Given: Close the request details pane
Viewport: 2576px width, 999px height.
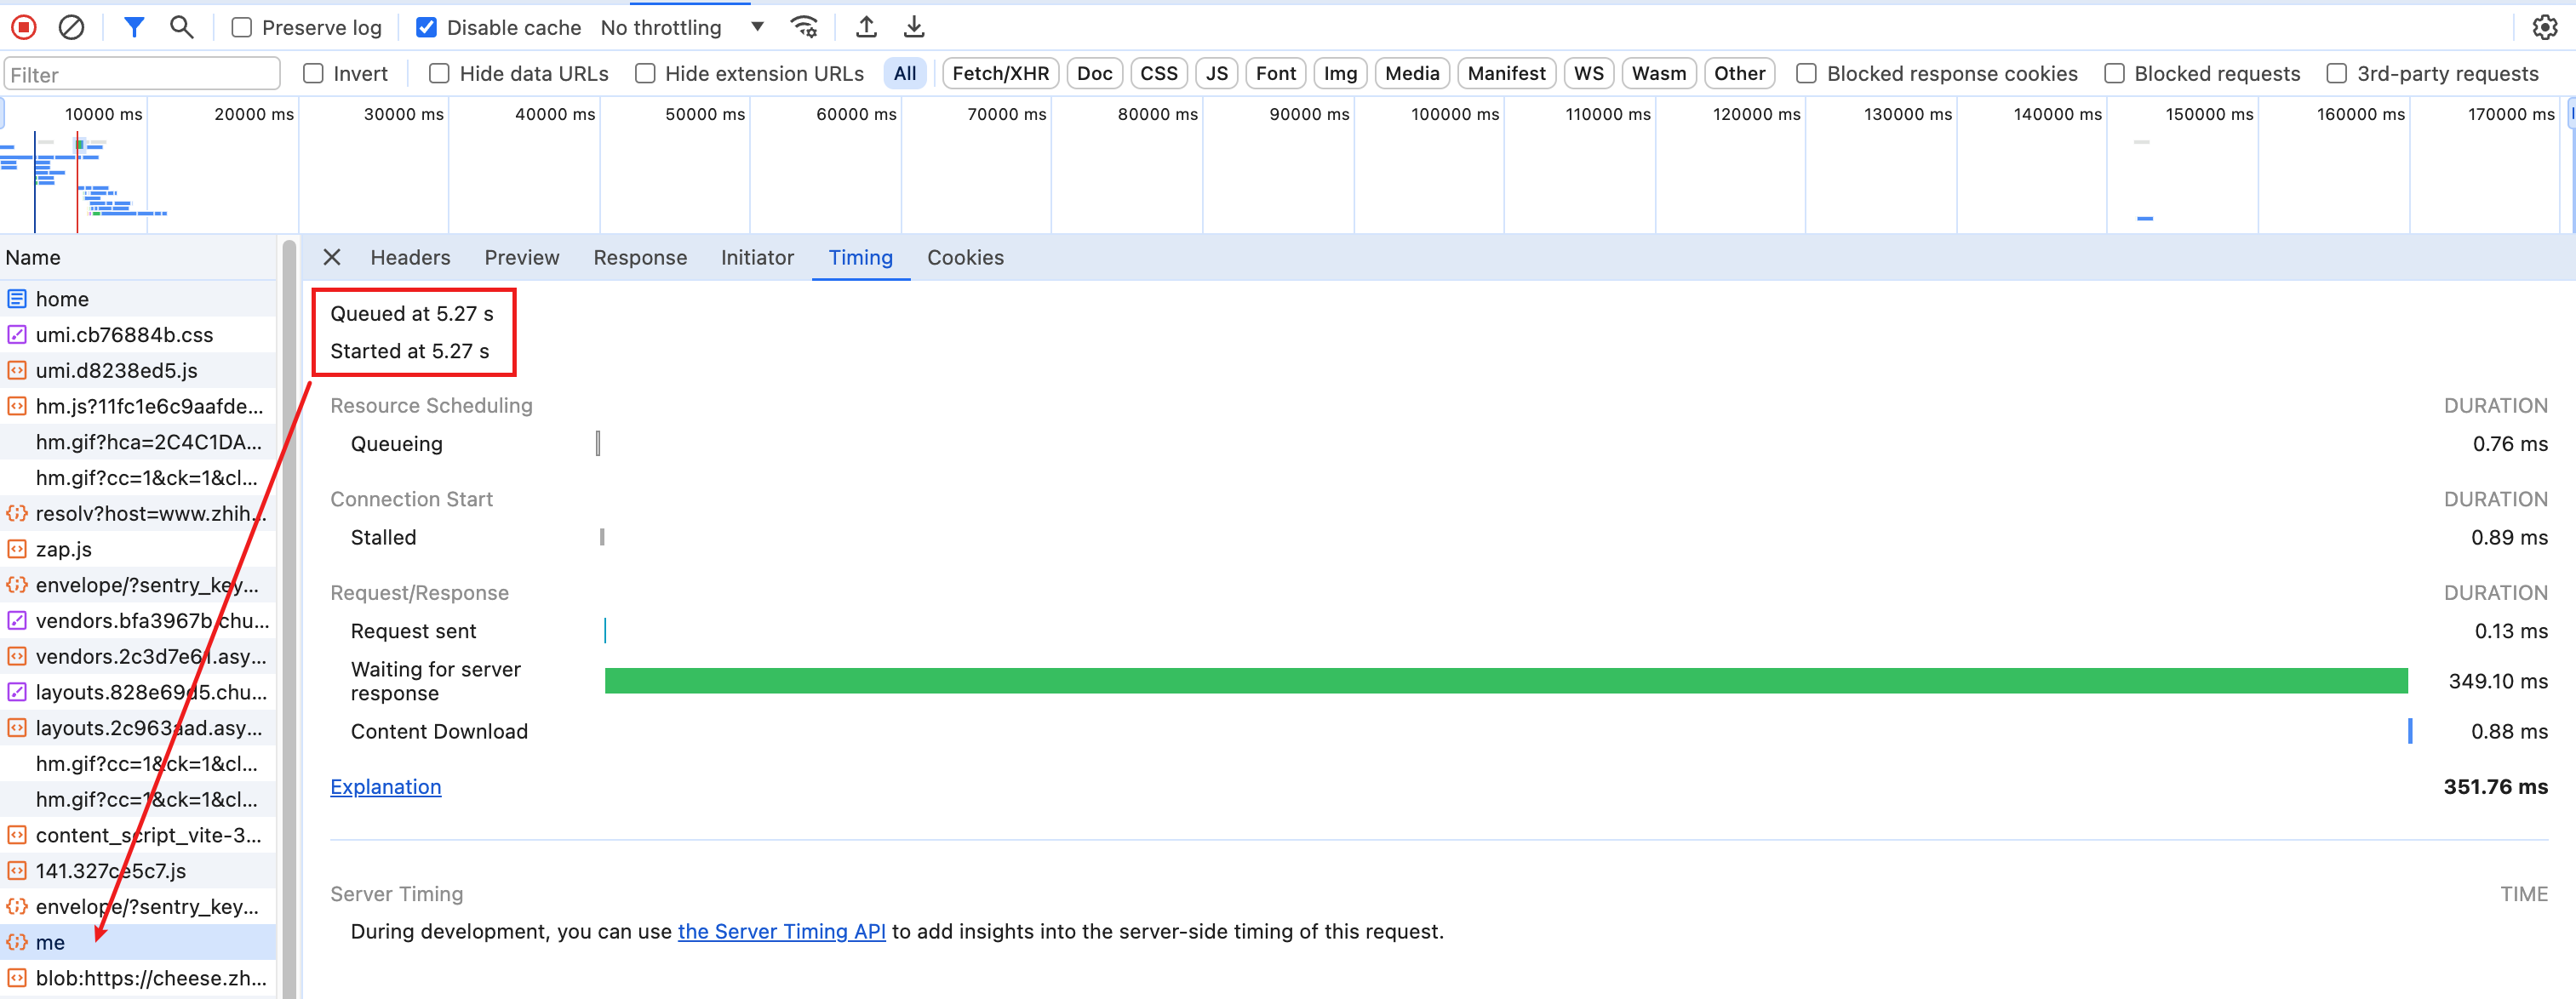Looking at the screenshot, I should click(x=332, y=257).
